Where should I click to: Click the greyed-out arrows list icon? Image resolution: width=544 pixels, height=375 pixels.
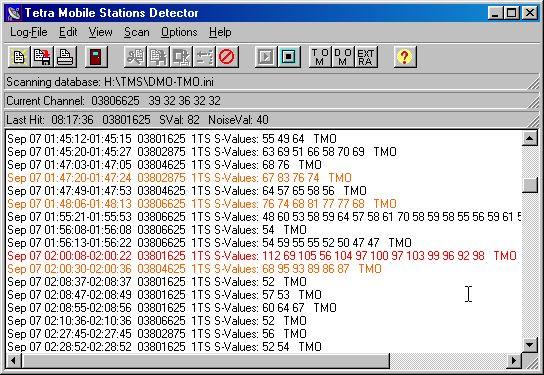click(x=204, y=57)
